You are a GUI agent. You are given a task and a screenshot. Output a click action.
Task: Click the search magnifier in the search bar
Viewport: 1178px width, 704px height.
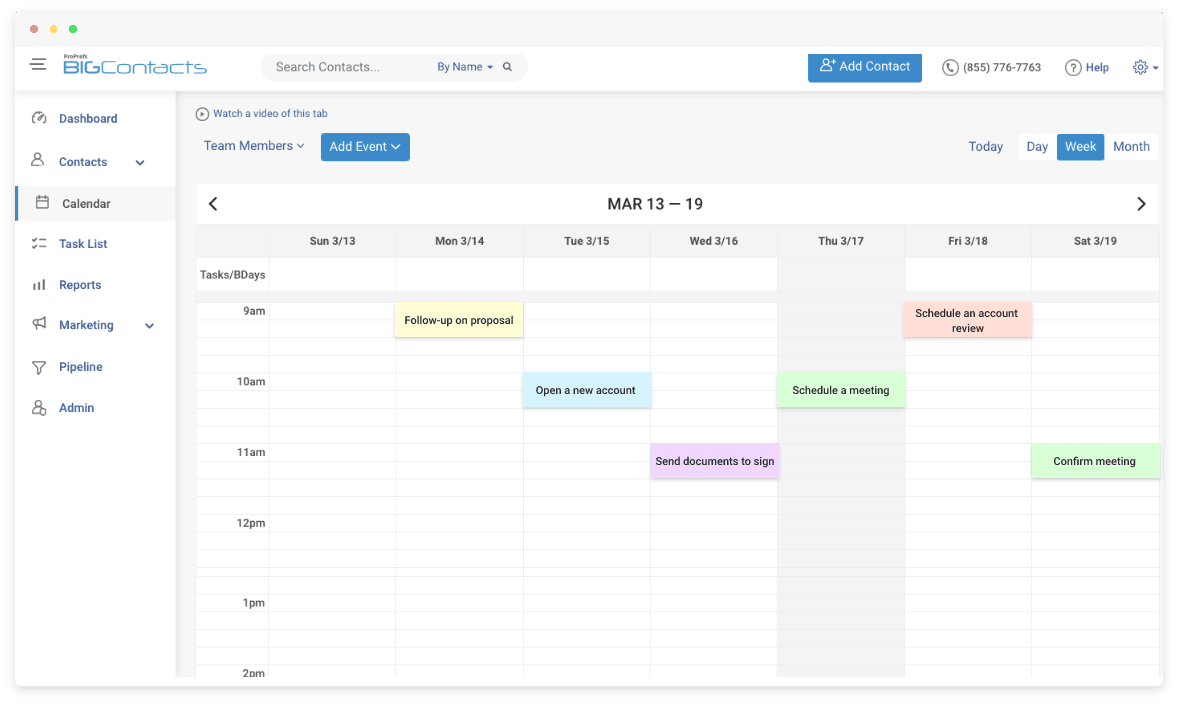pyautogui.click(x=507, y=66)
